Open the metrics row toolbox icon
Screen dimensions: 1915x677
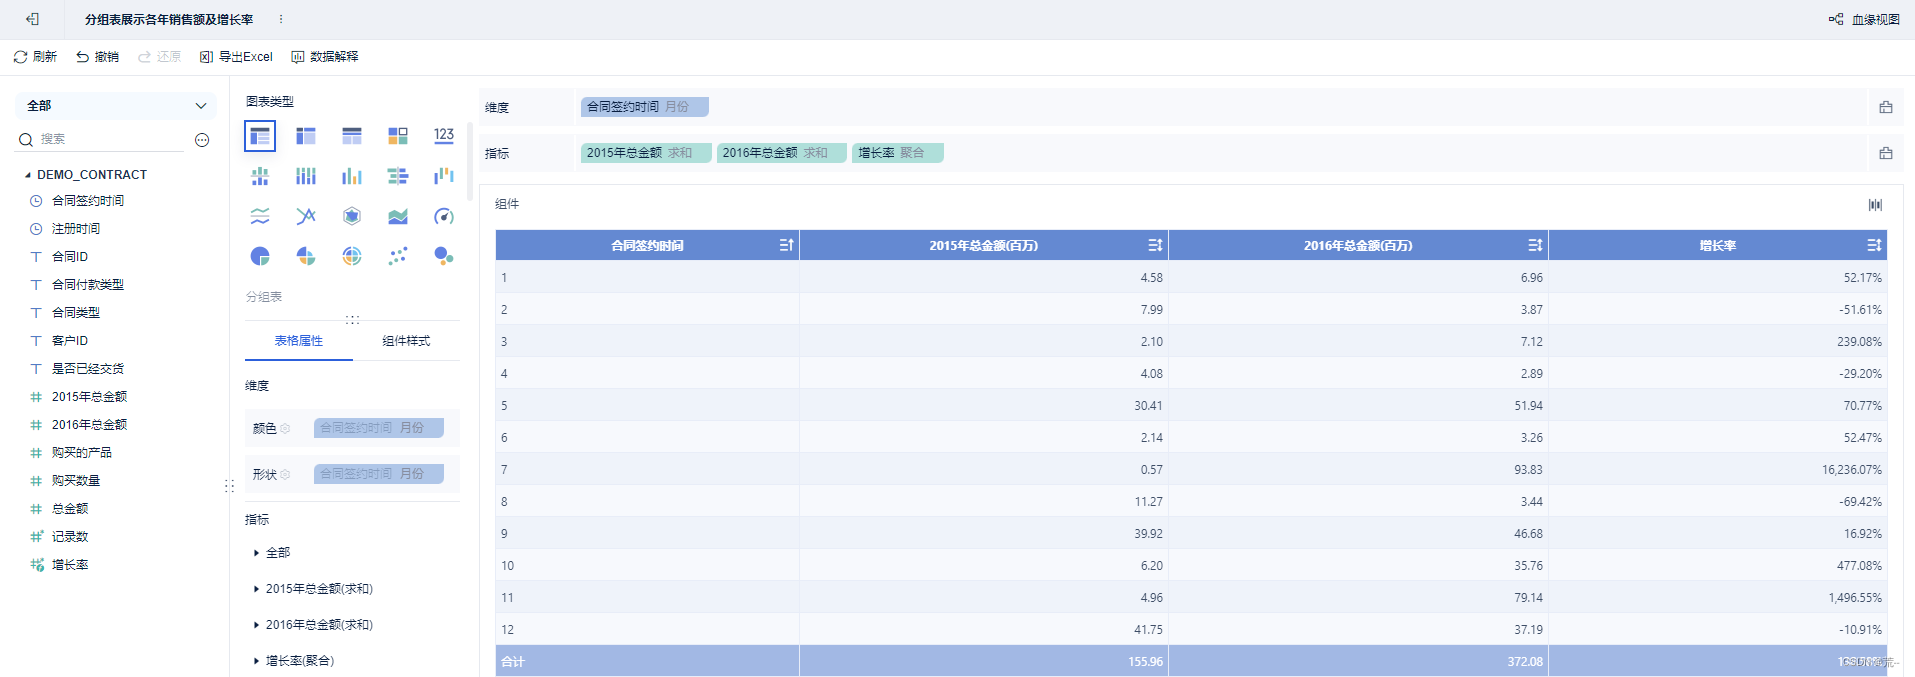tap(1886, 153)
